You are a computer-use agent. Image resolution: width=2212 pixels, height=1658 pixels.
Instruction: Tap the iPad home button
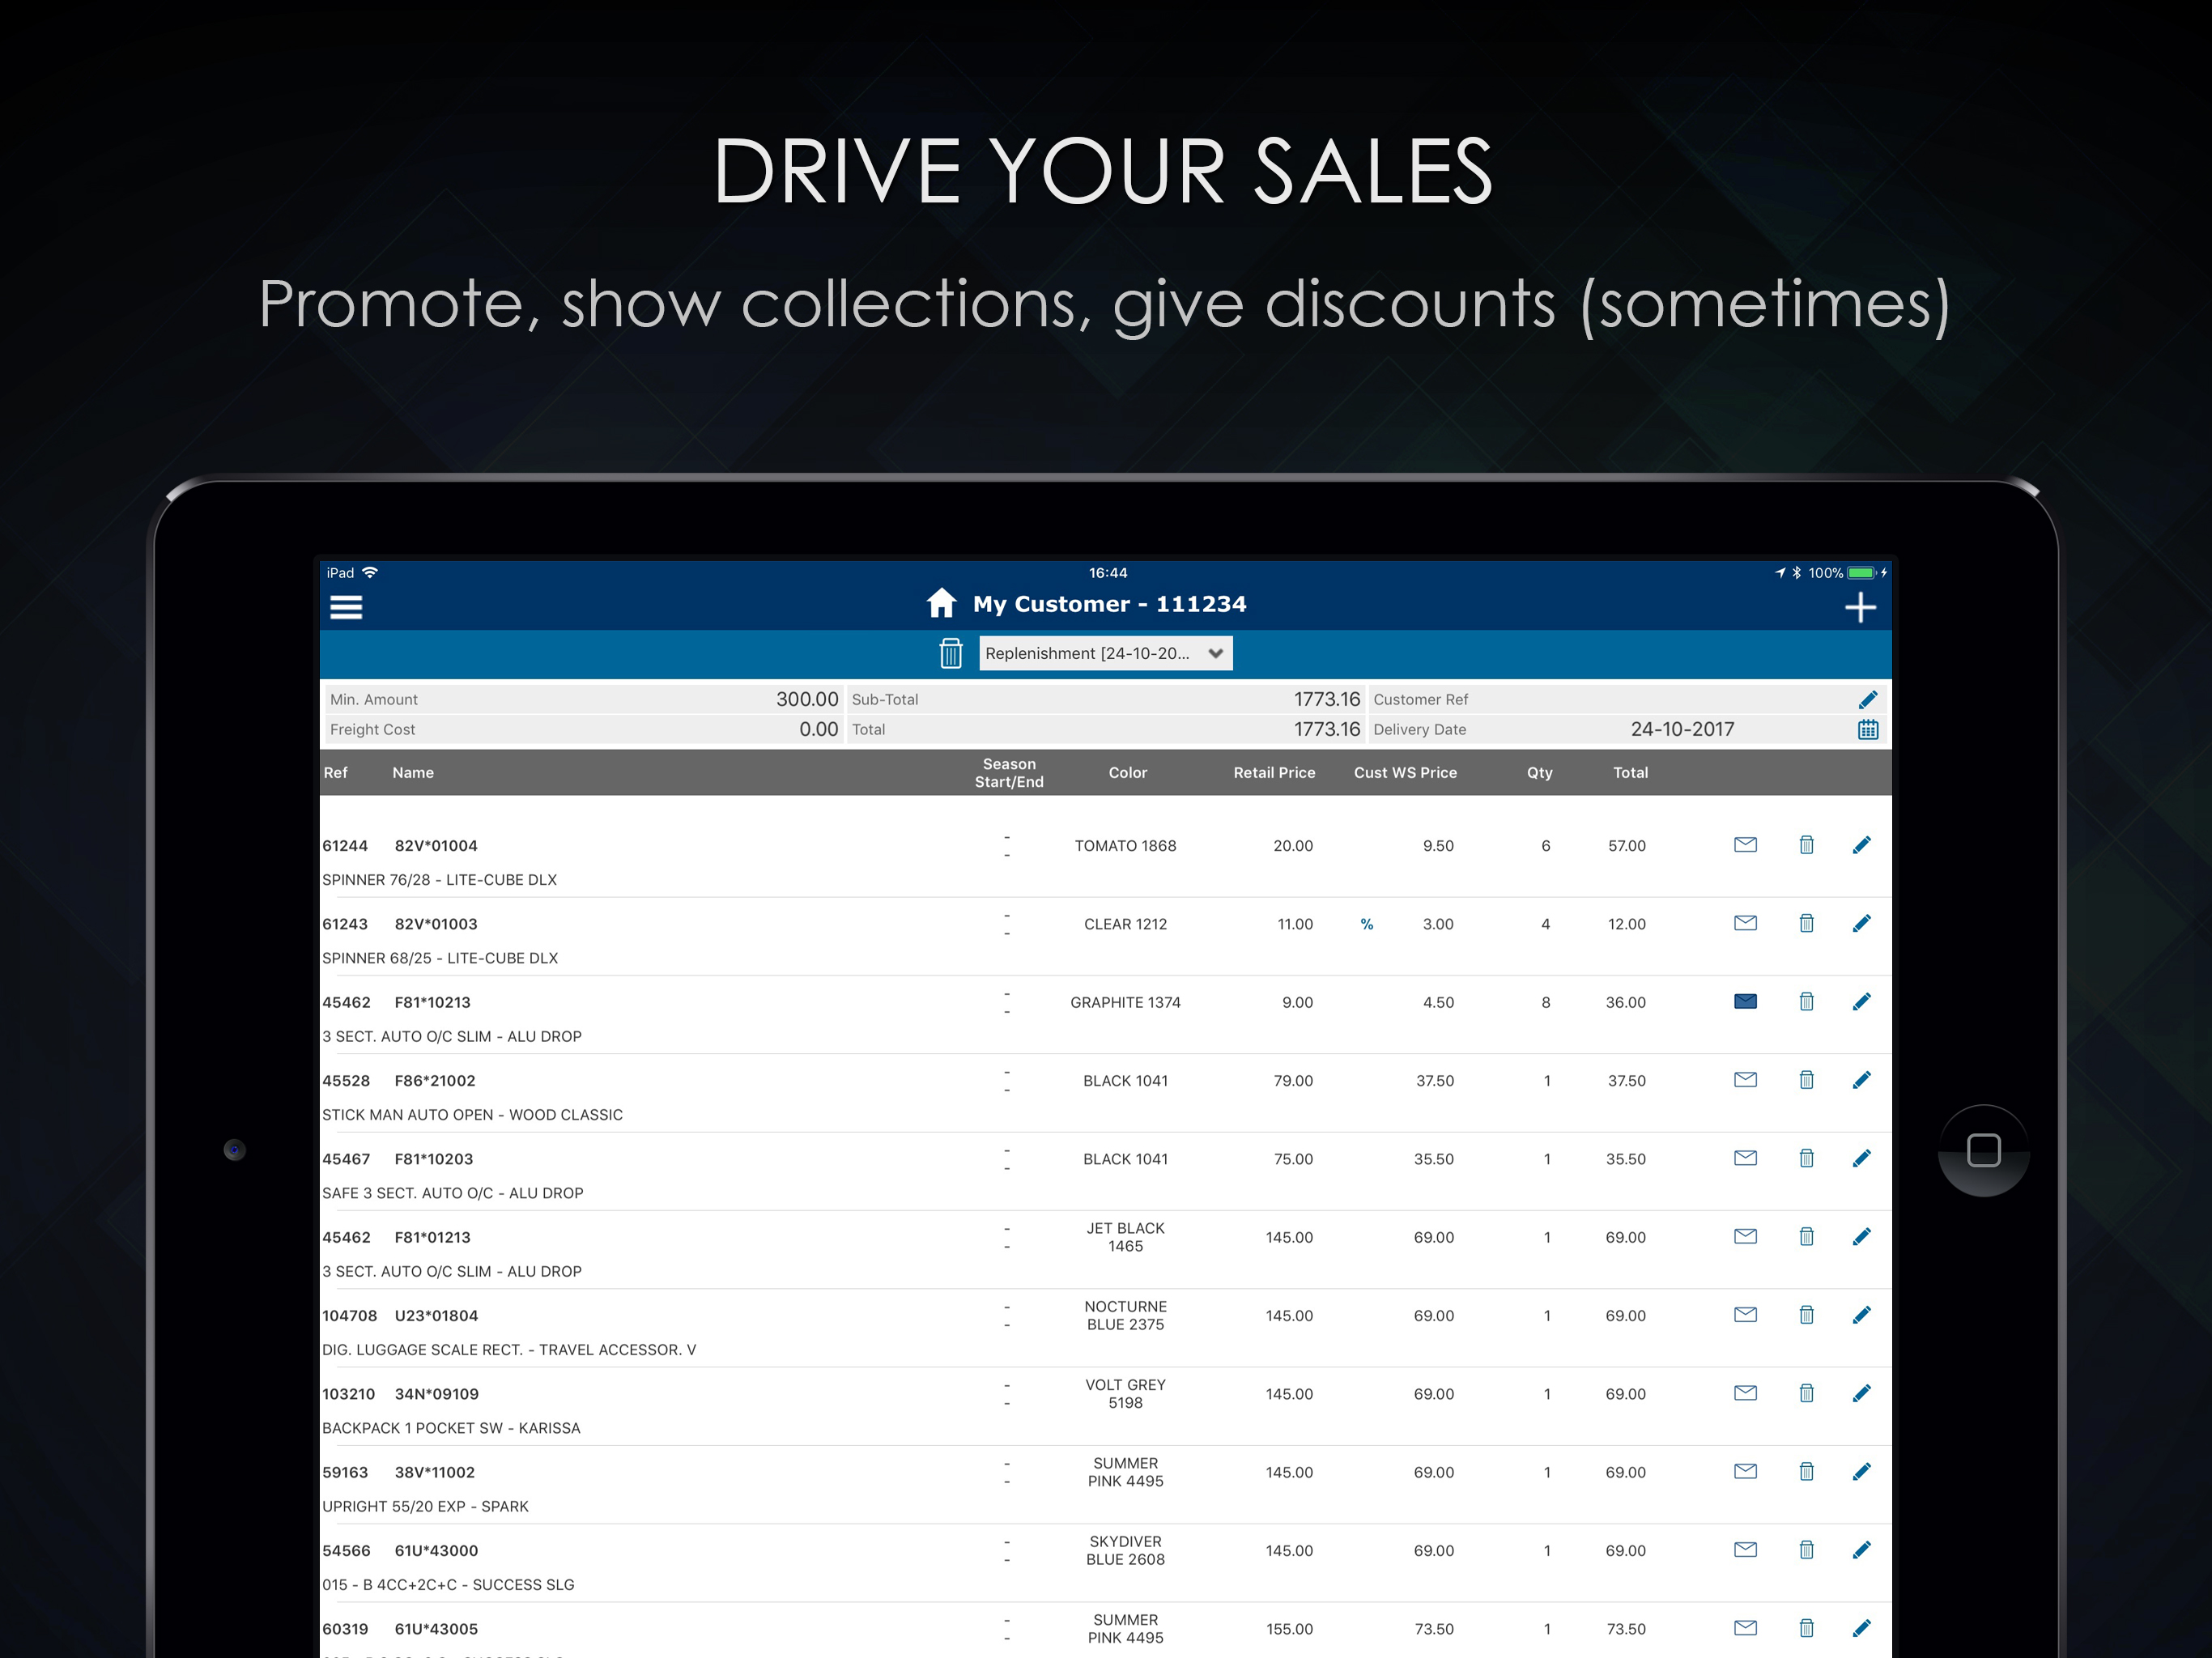[1983, 1150]
